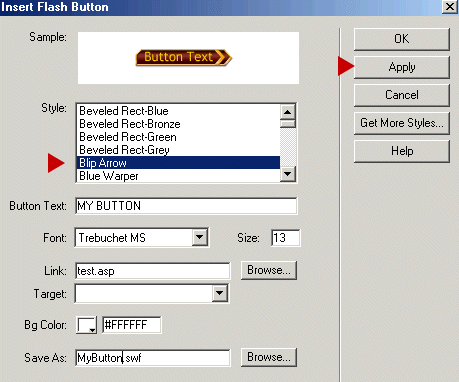The image size is (459, 382).
Task: Open the Bg Color swatch picker
Action: pos(87,325)
